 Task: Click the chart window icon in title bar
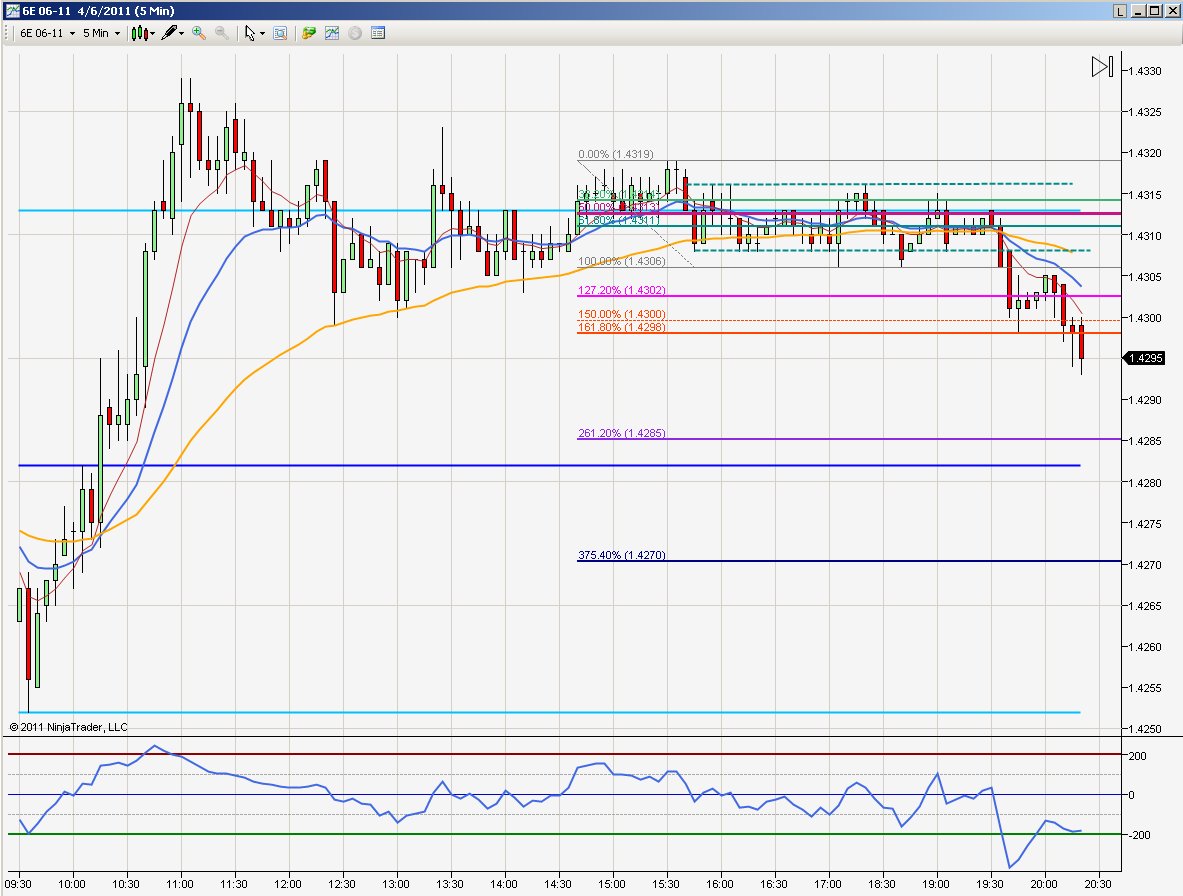pyautogui.click(x=12, y=11)
